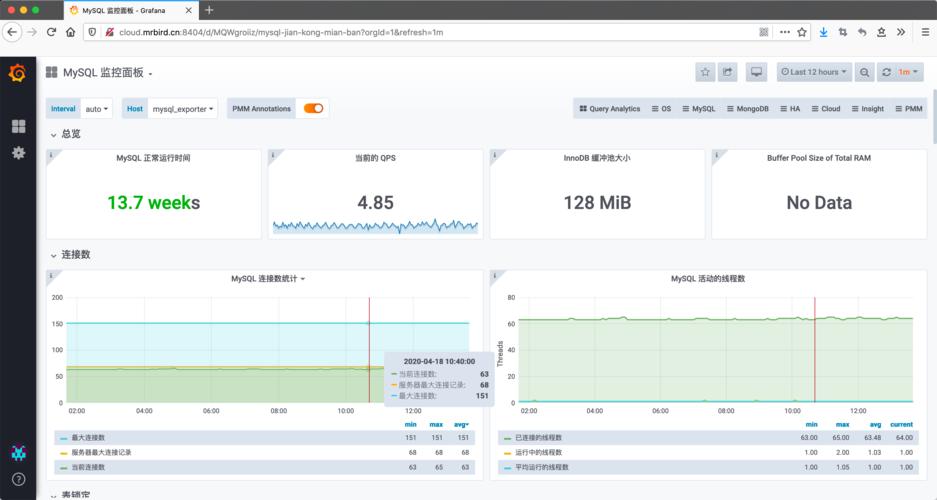Click the Grafana logo in sidebar

coord(17,73)
